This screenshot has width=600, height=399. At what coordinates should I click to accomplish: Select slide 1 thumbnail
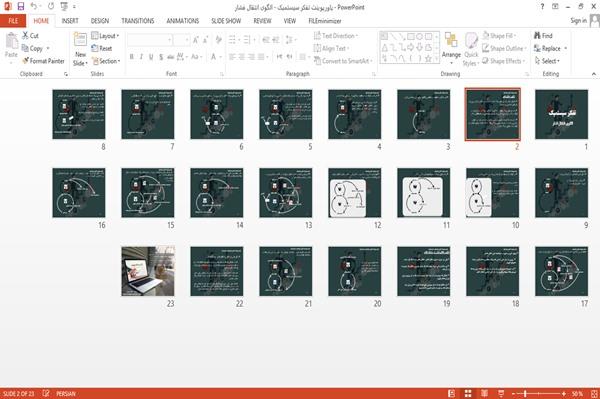point(561,114)
